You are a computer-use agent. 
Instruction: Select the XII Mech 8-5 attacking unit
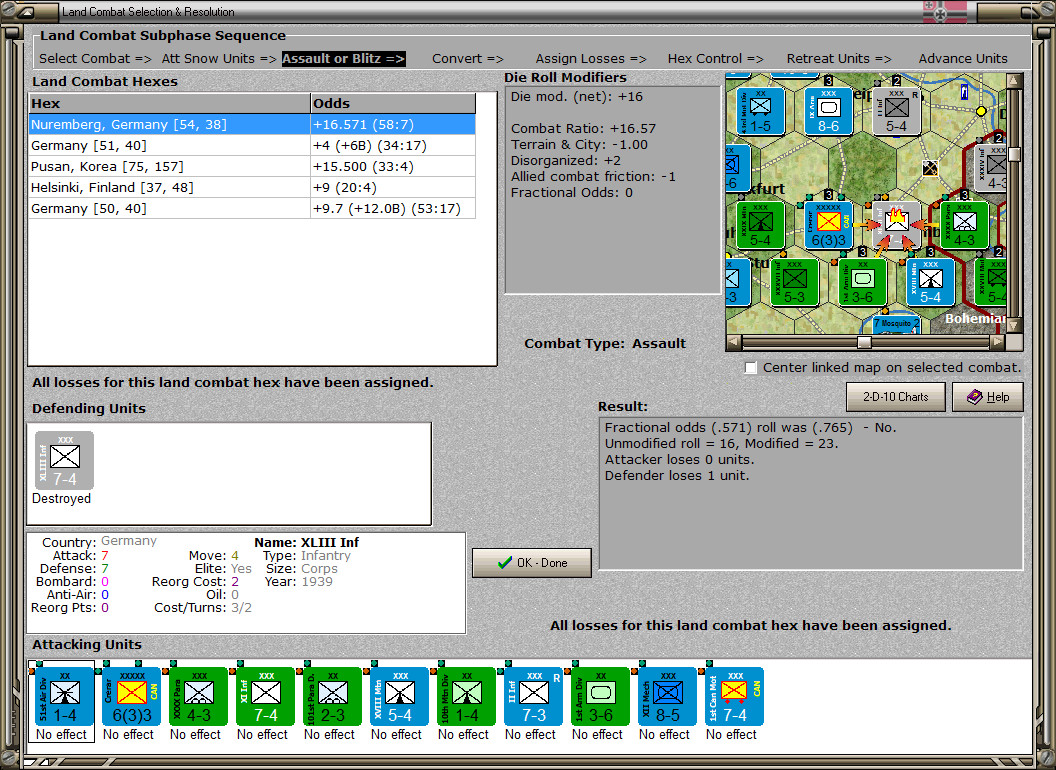pos(667,697)
